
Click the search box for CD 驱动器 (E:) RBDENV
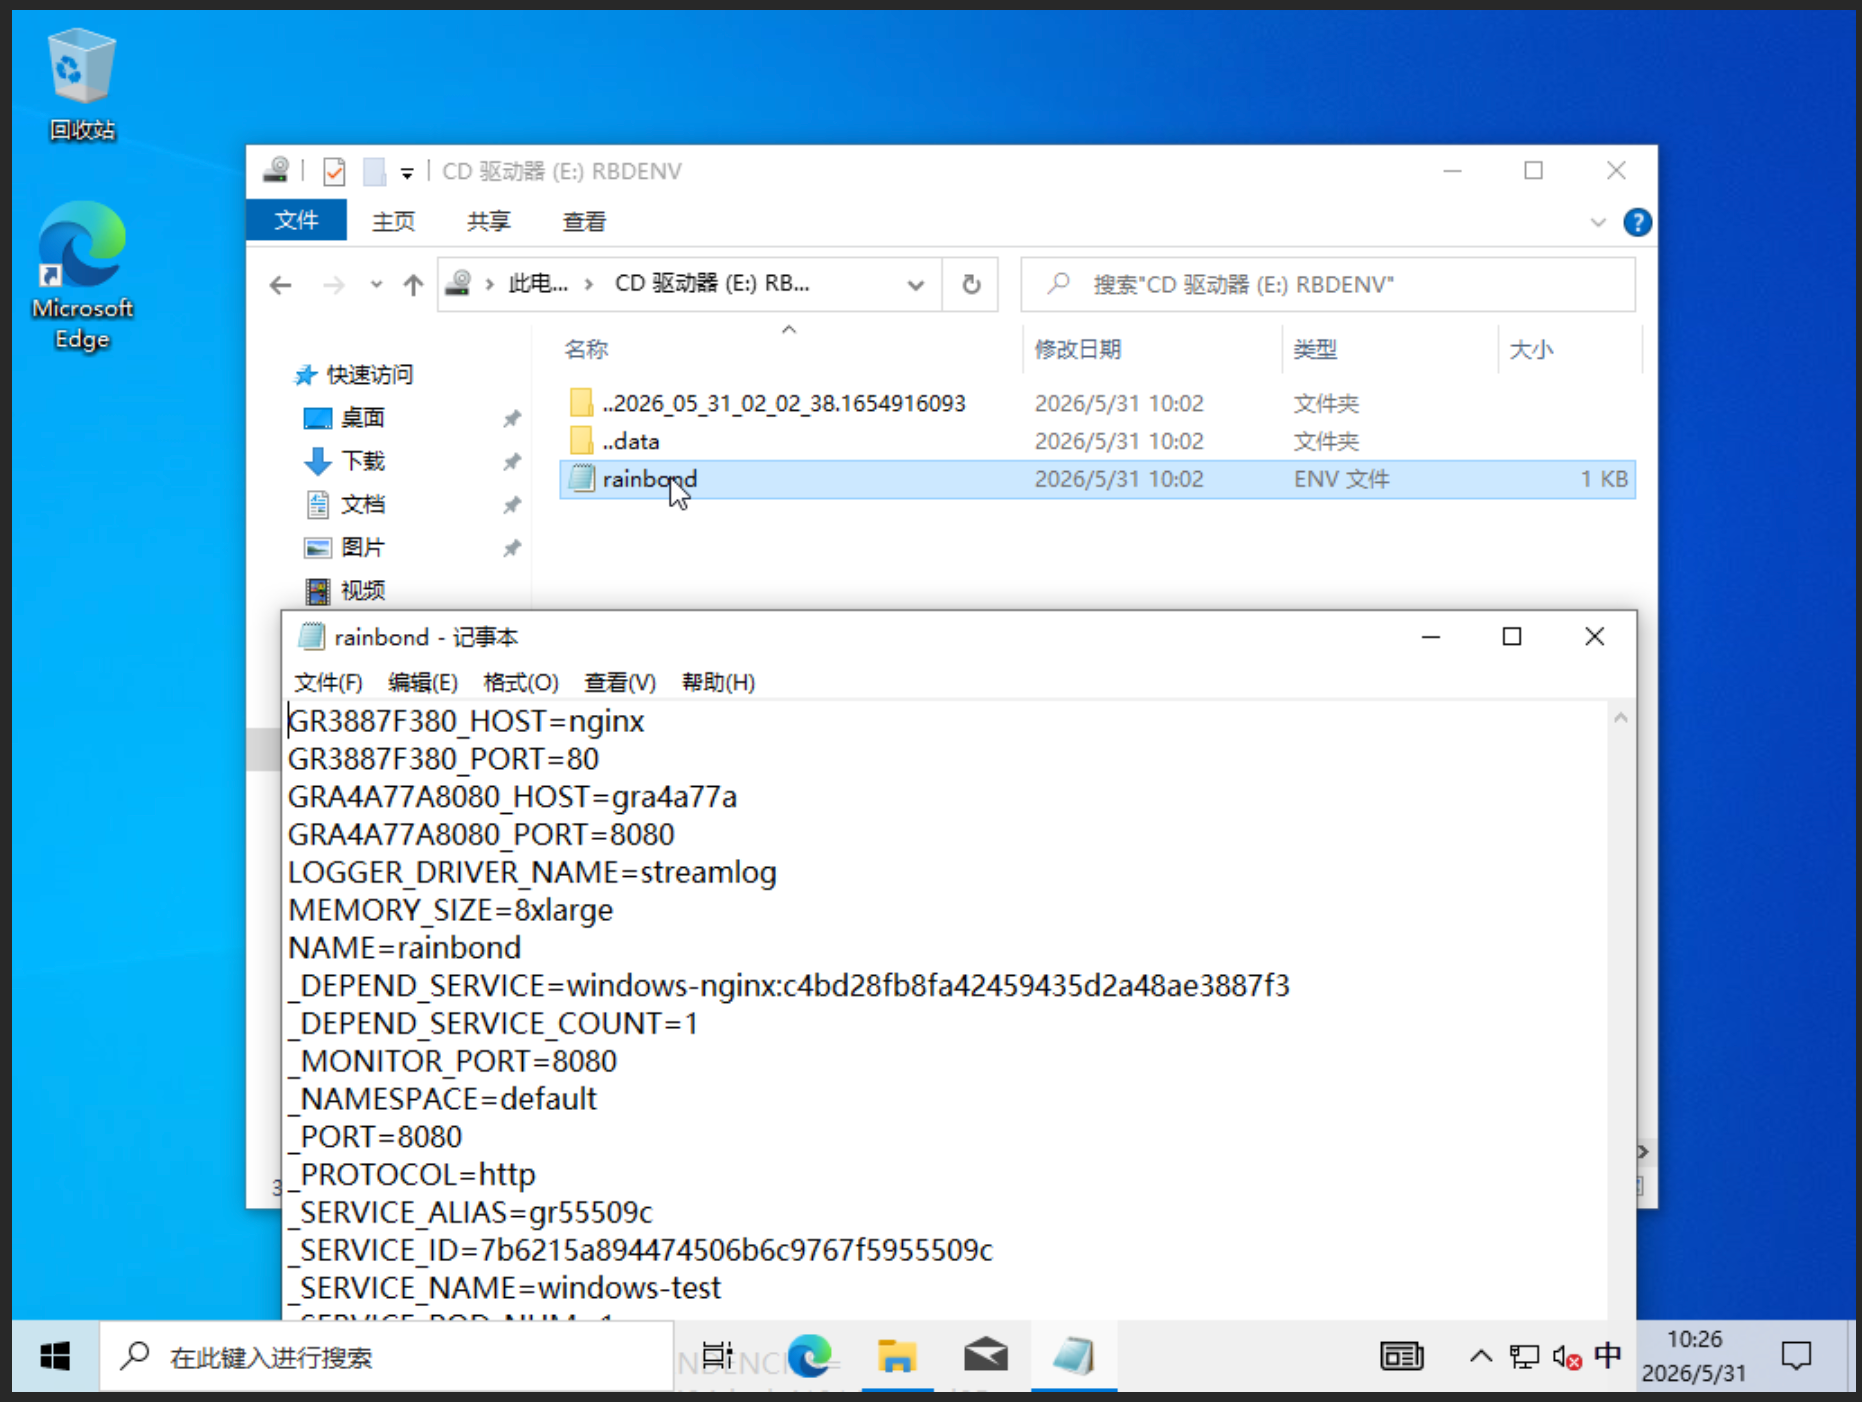pyautogui.click(x=1328, y=285)
